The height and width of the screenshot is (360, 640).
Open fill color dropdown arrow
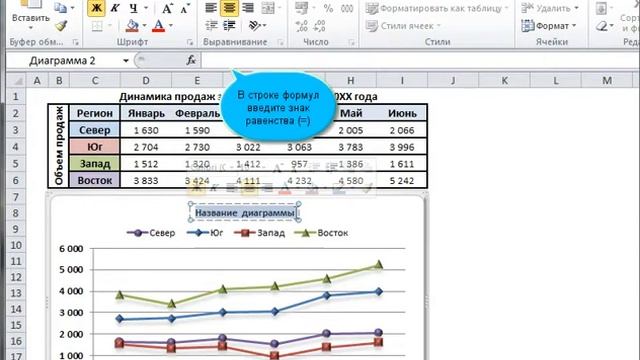click(x=144, y=26)
